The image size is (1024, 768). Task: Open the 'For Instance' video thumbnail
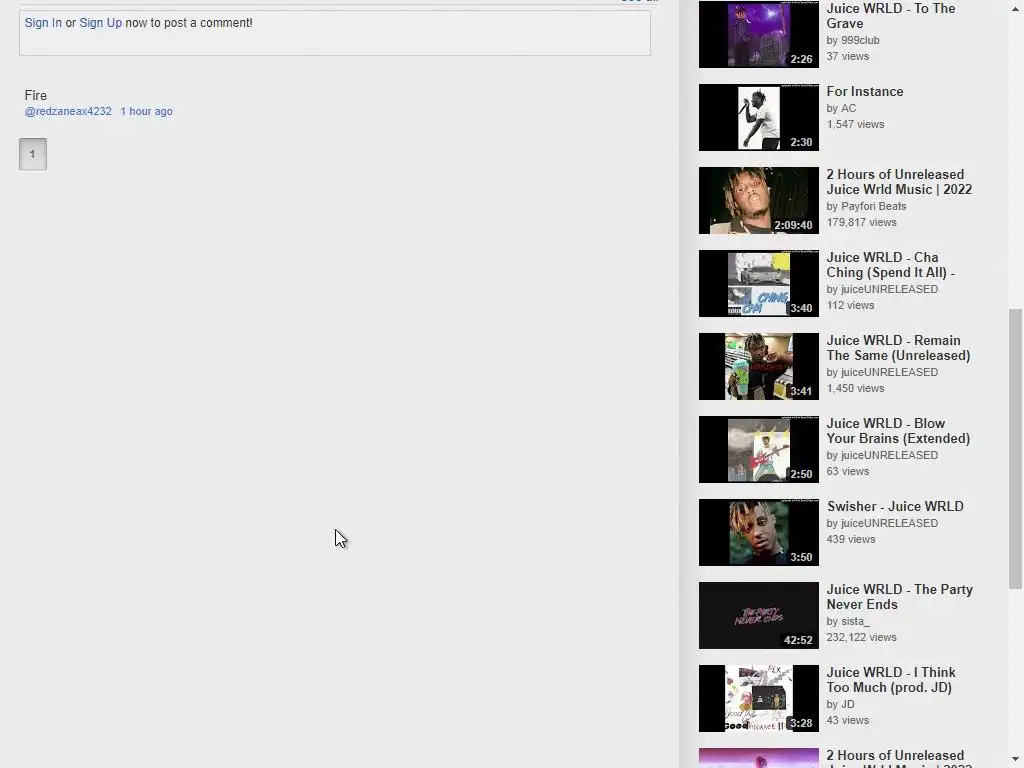758,118
